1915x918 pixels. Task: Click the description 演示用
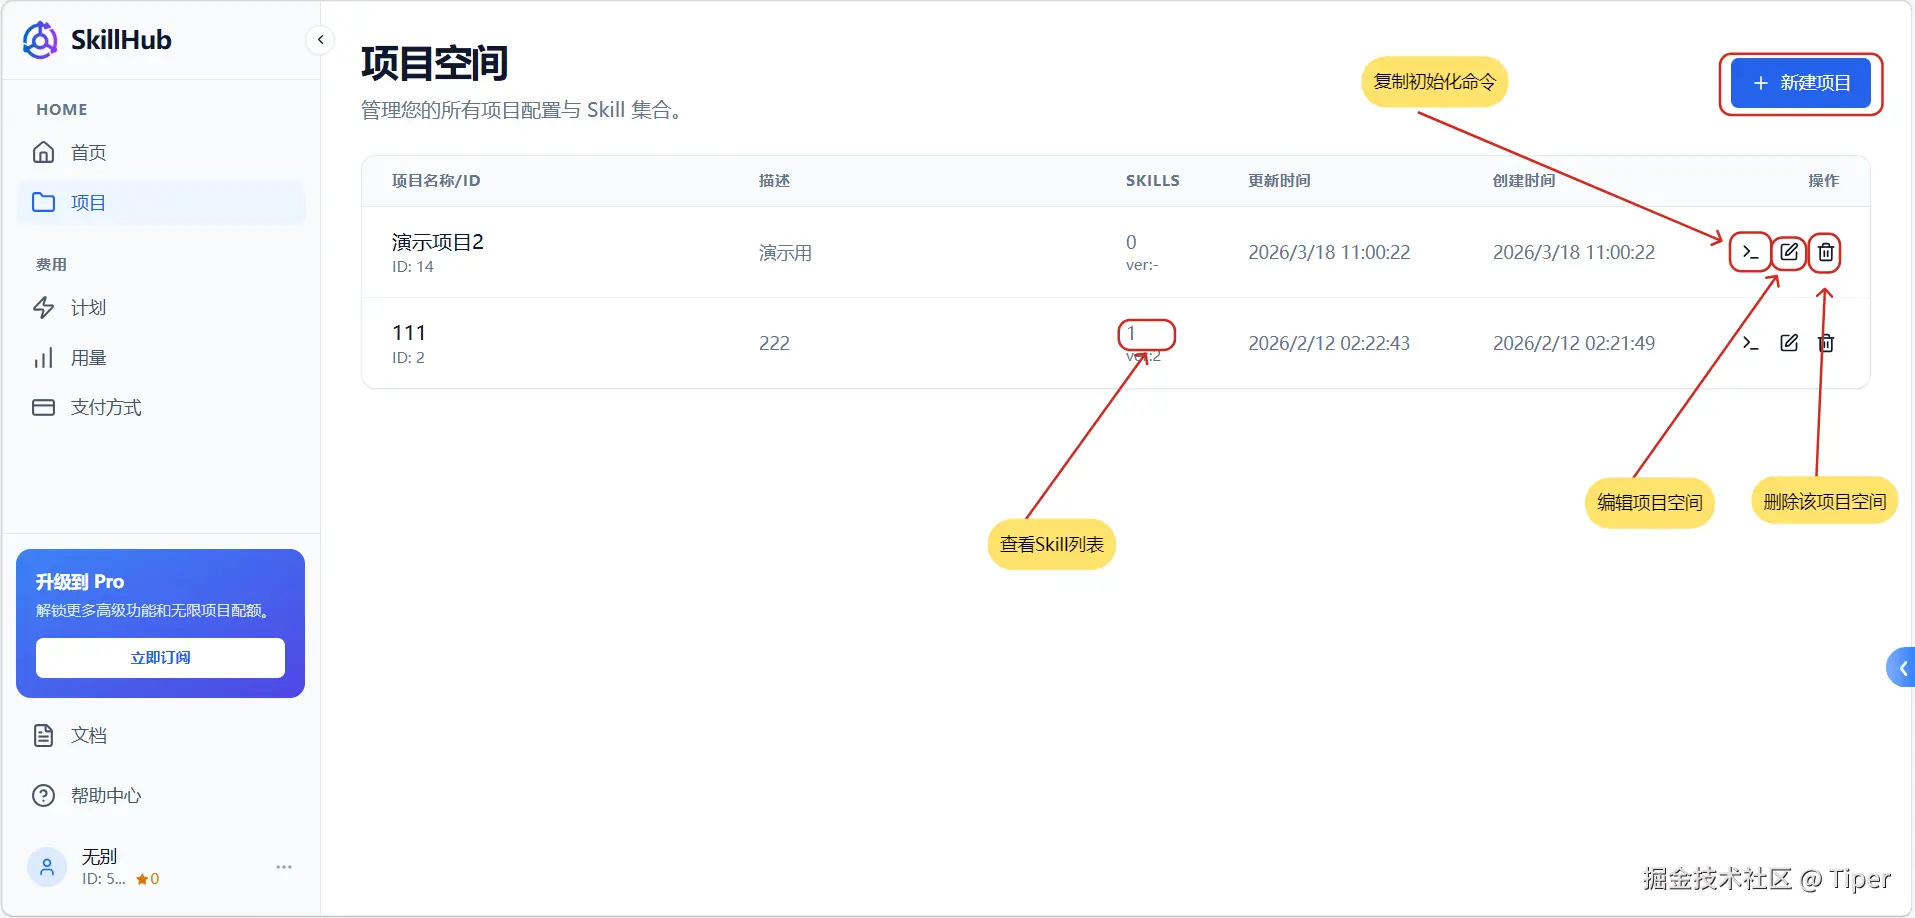[785, 252]
